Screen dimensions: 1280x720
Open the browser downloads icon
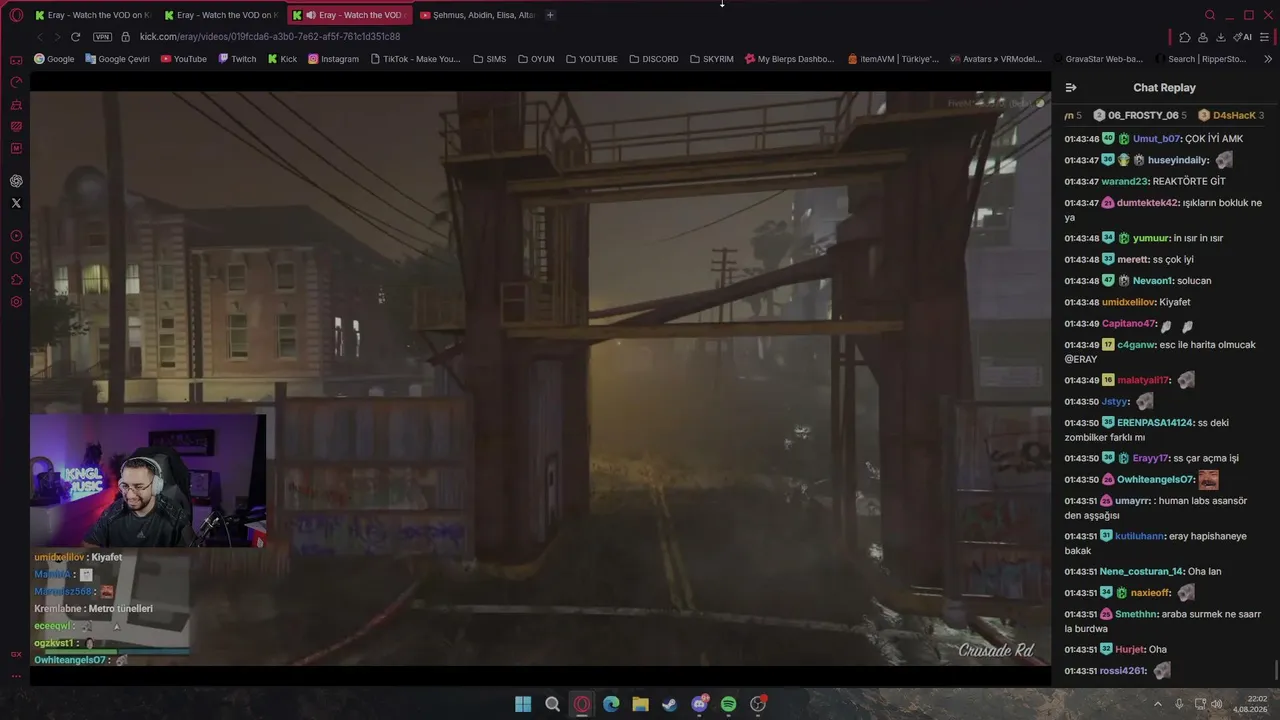[x=1221, y=37]
